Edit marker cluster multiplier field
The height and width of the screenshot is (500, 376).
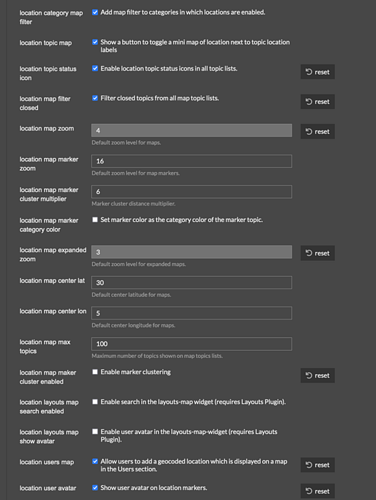[x=192, y=192]
